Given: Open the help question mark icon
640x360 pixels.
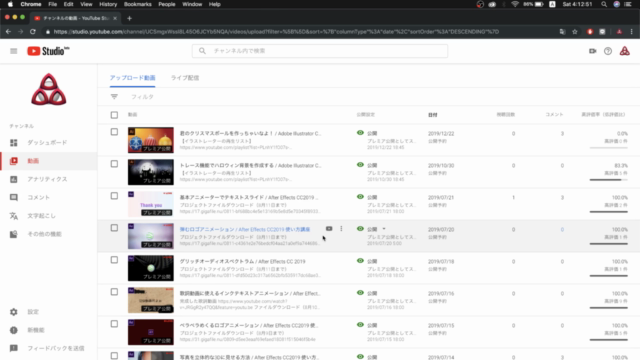Looking at the screenshot, I should point(608,51).
